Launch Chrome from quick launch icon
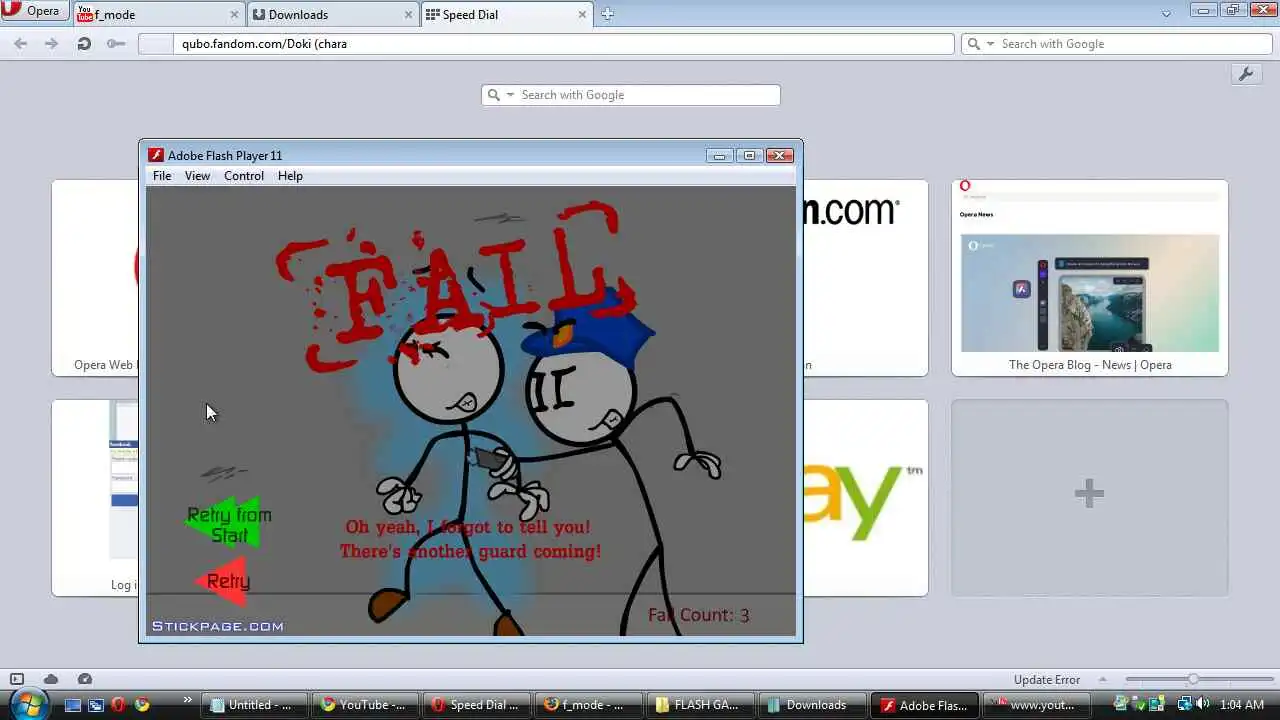1280x720 pixels. click(142, 705)
